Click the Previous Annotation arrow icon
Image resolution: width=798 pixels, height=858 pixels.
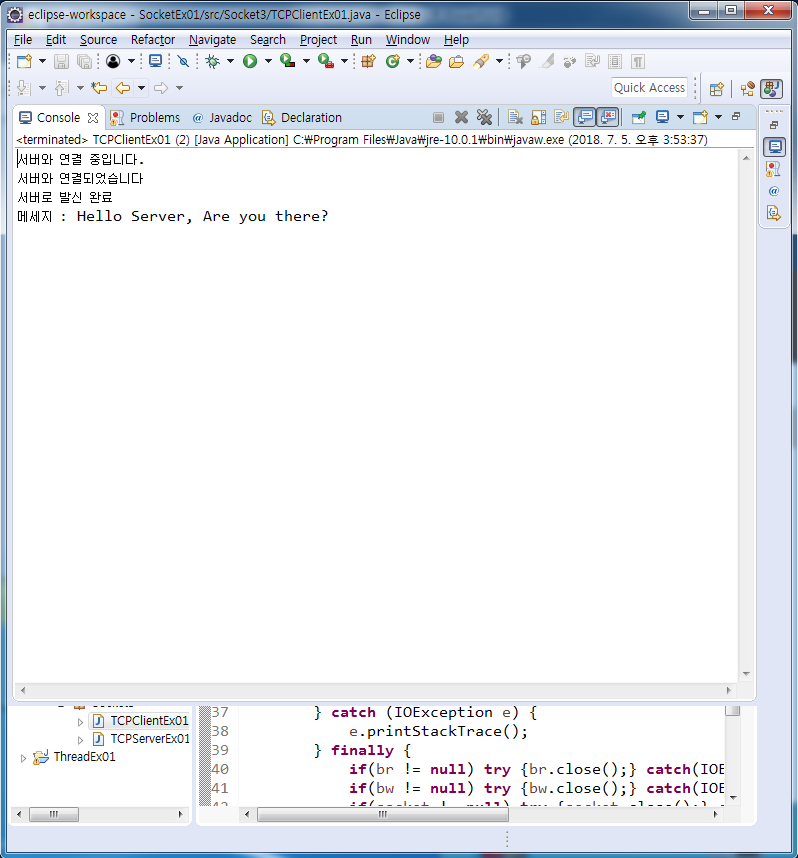point(61,88)
